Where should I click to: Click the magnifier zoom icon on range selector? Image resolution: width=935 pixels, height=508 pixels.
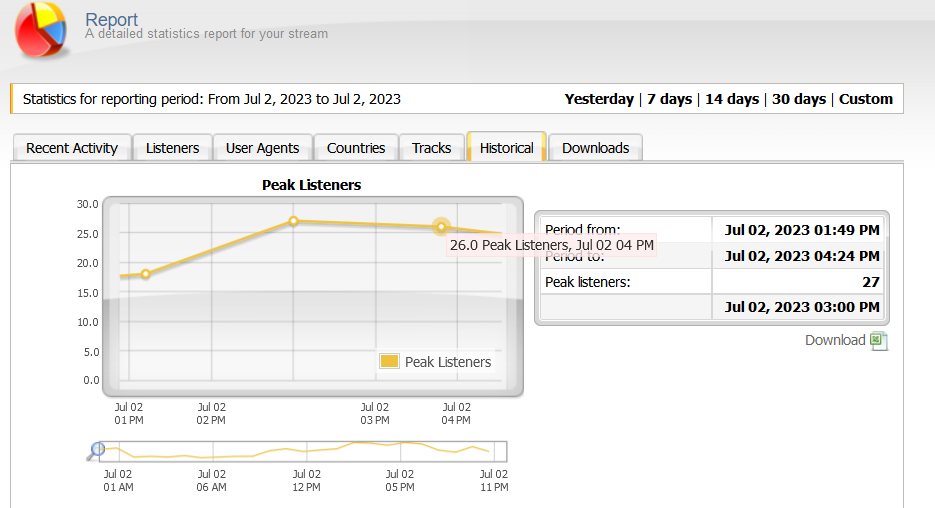pos(96,451)
